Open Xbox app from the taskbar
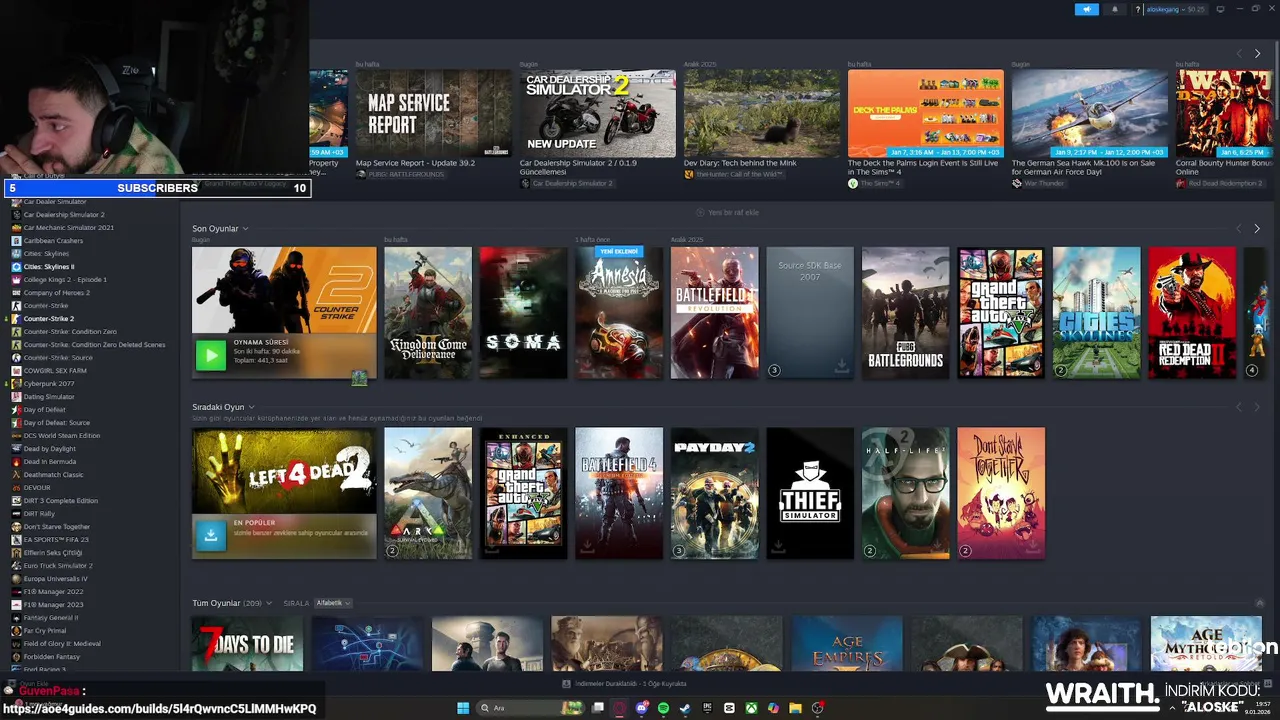1280x720 pixels. 751,708
